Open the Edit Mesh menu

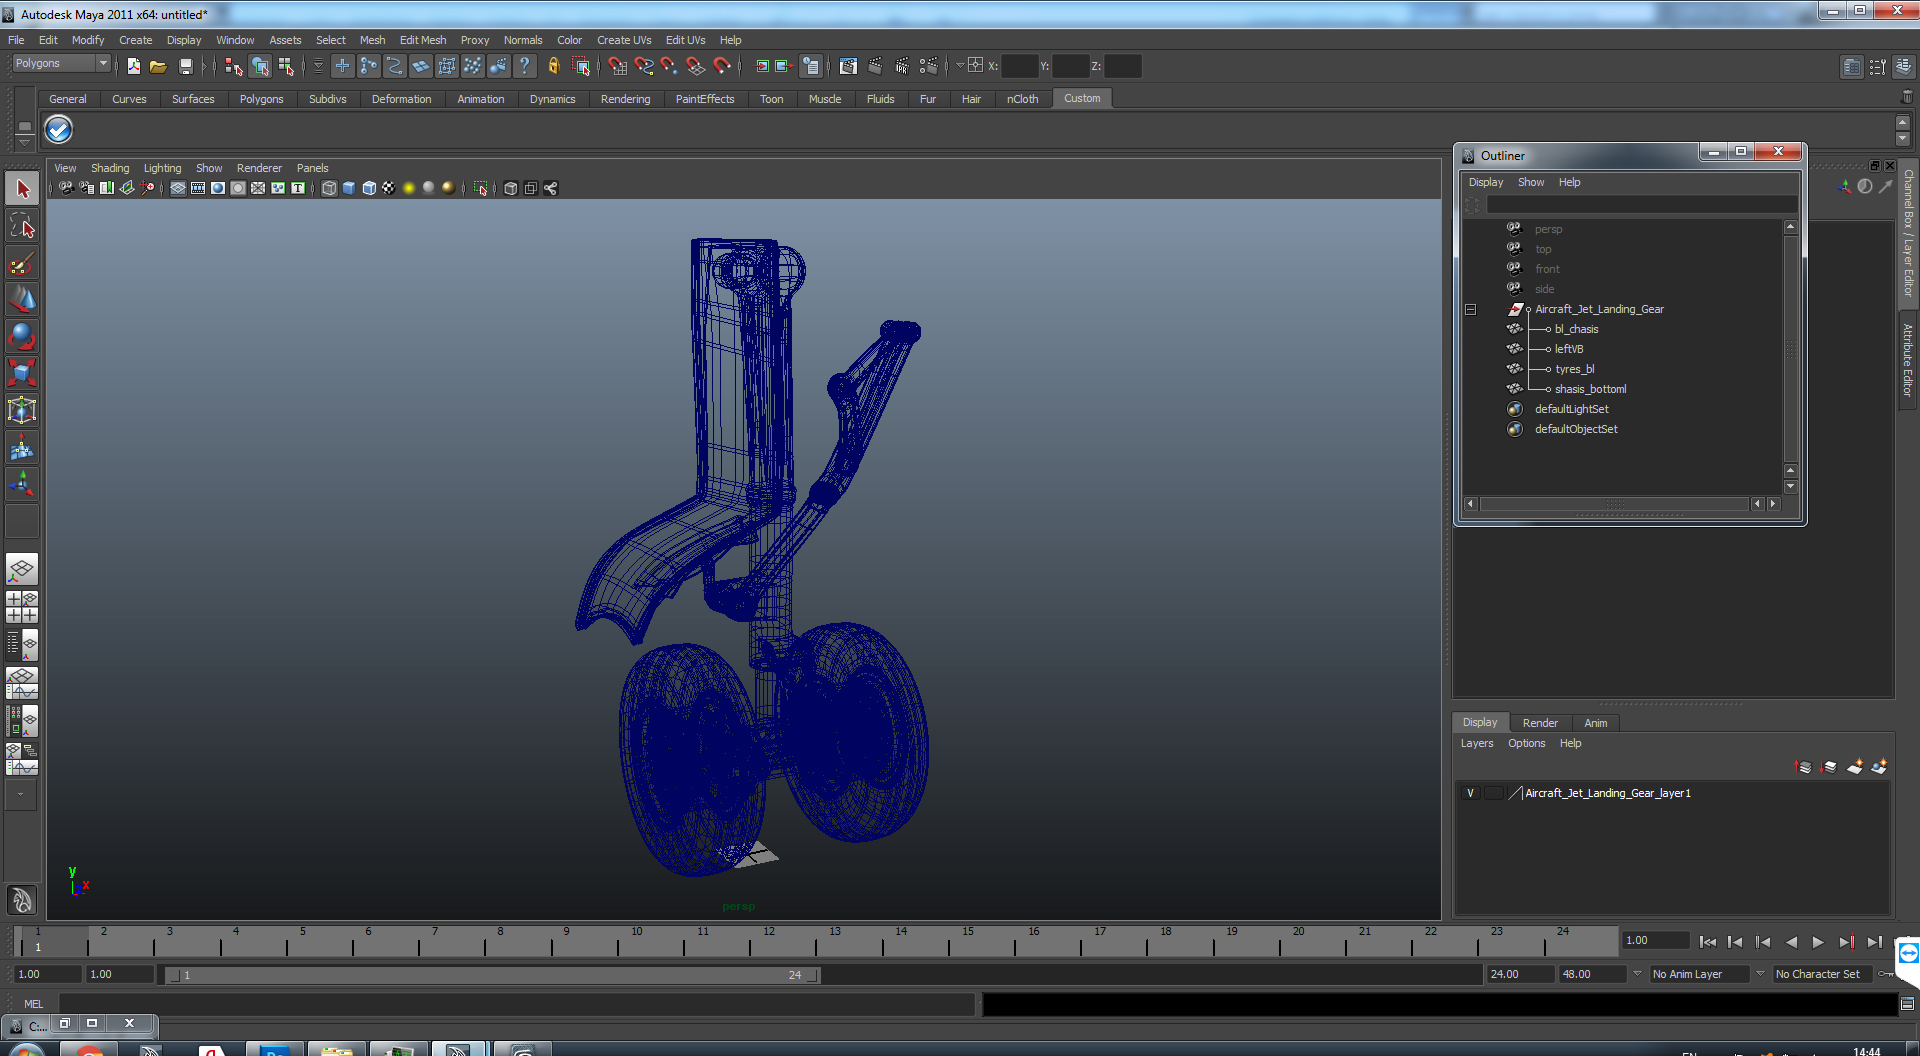coord(423,40)
